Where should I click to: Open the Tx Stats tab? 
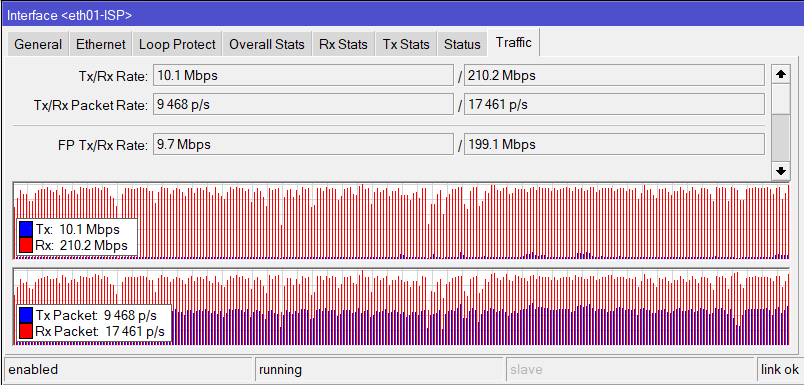pyautogui.click(x=406, y=45)
